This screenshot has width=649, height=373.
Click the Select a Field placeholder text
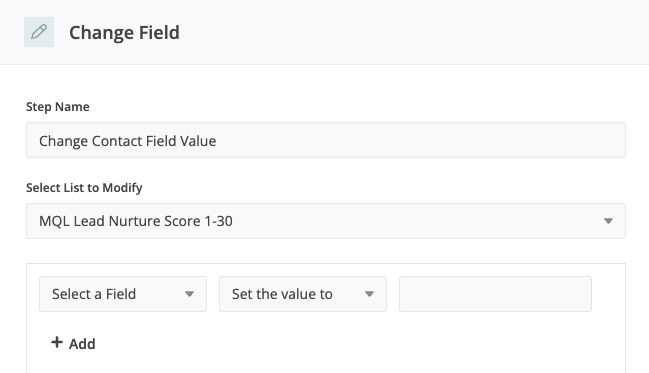[94, 294]
